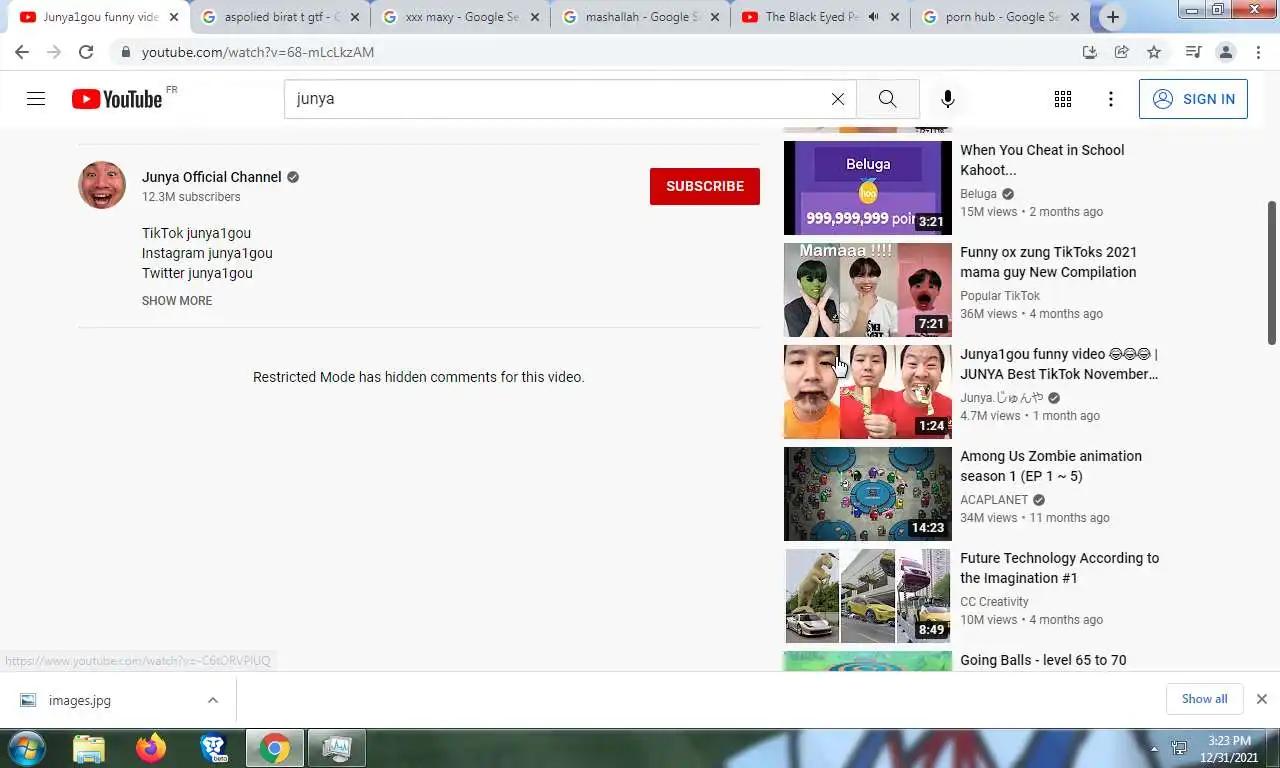Open the Chrome three-dot menu
1280x768 pixels.
click(x=1258, y=52)
